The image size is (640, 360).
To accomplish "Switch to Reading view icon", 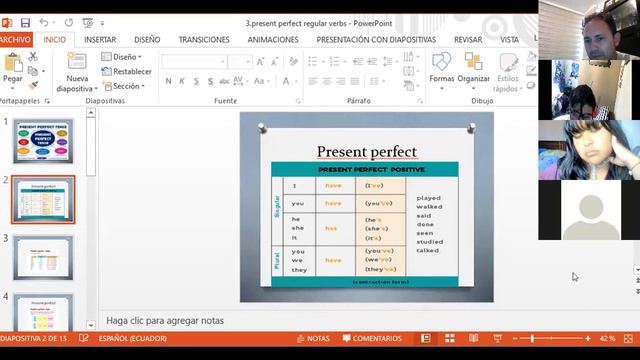I will click(473, 338).
